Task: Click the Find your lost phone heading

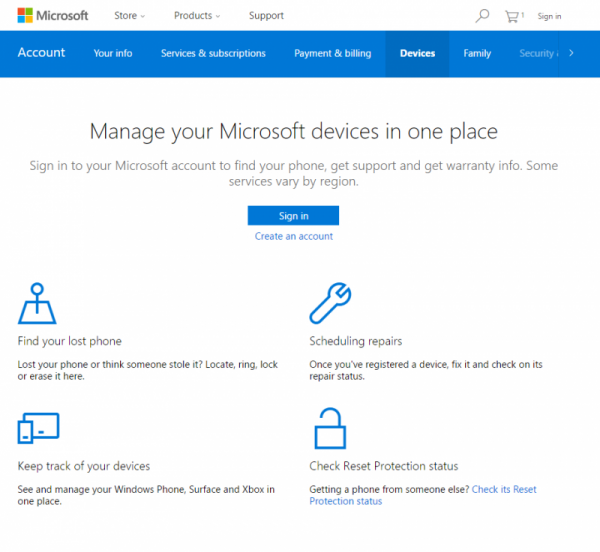Action: point(70,341)
